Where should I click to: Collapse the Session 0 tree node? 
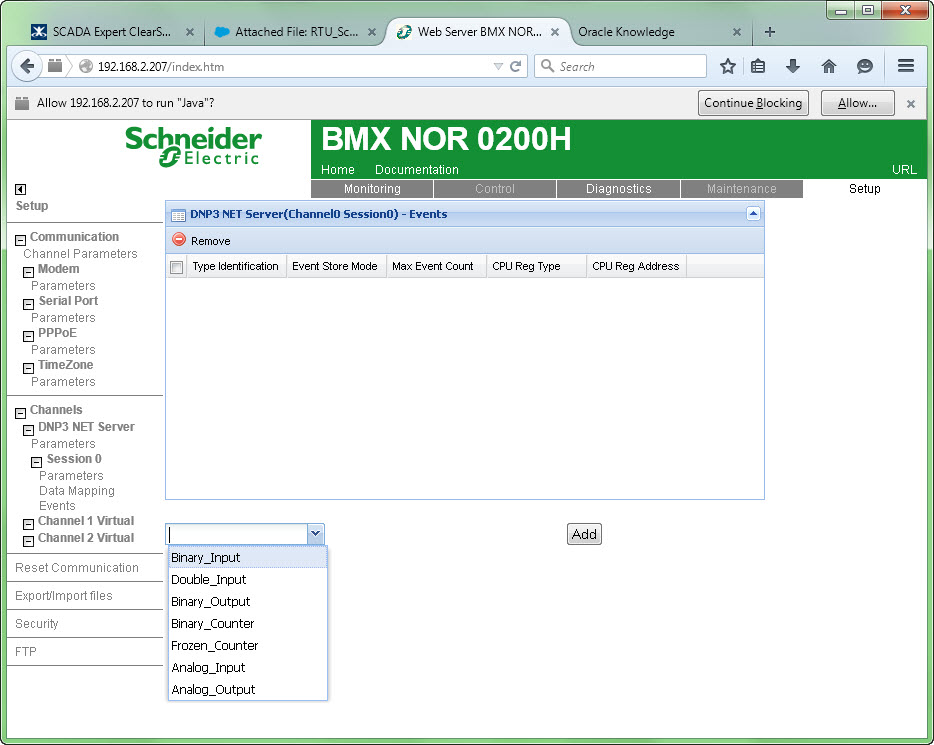[x=36, y=462]
